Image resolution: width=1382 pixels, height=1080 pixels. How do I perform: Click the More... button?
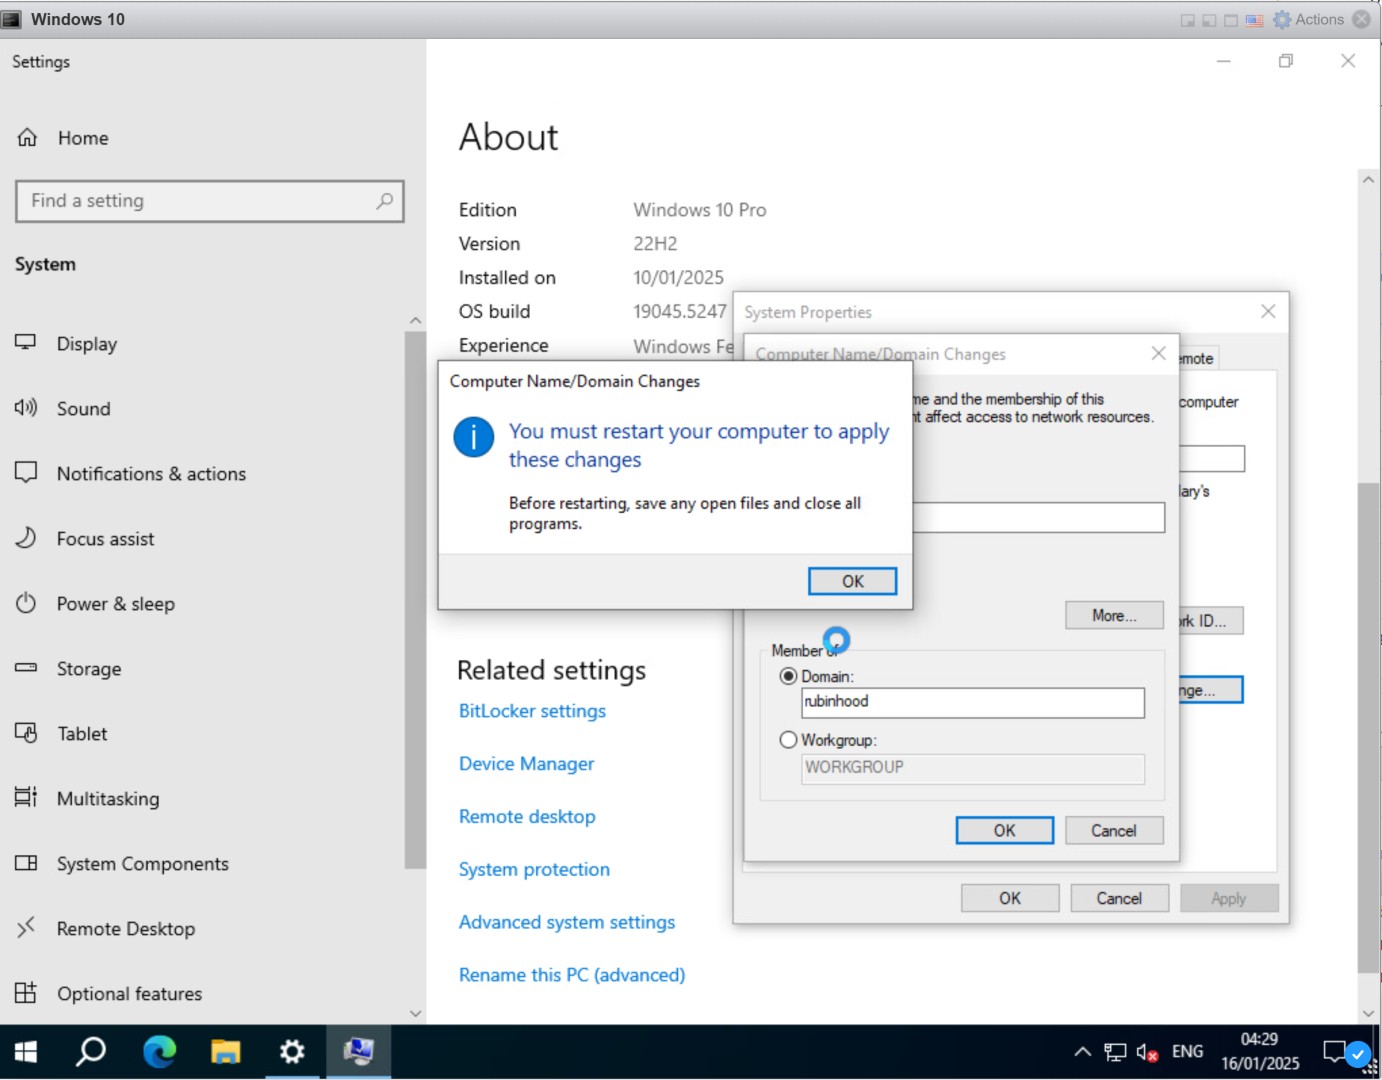(x=1114, y=616)
